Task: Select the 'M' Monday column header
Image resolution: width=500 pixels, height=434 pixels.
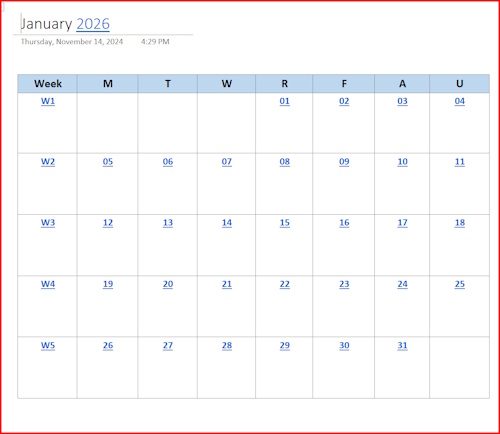Action: [x=107, y=84]
